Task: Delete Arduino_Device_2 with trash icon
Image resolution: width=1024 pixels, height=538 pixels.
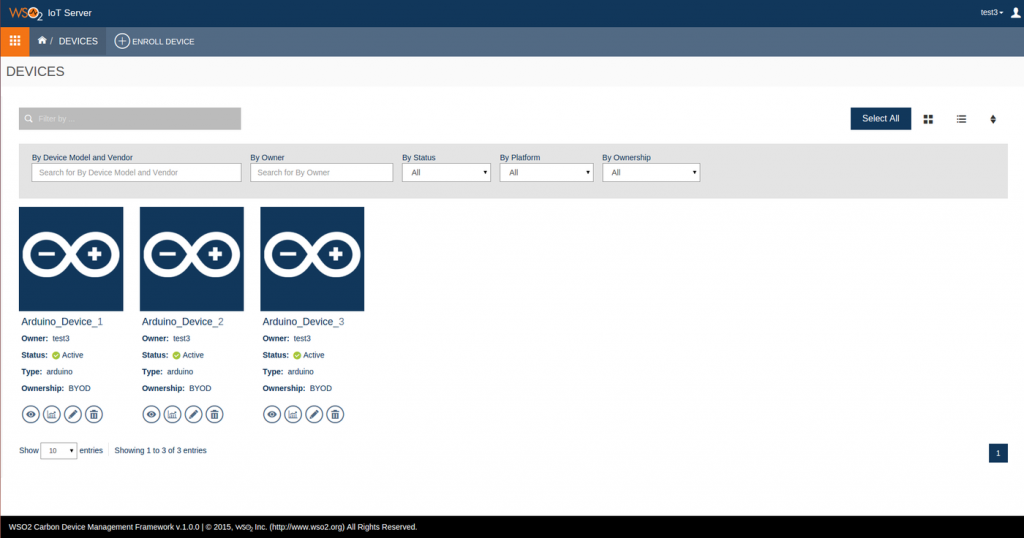Action: pos(214,414)
